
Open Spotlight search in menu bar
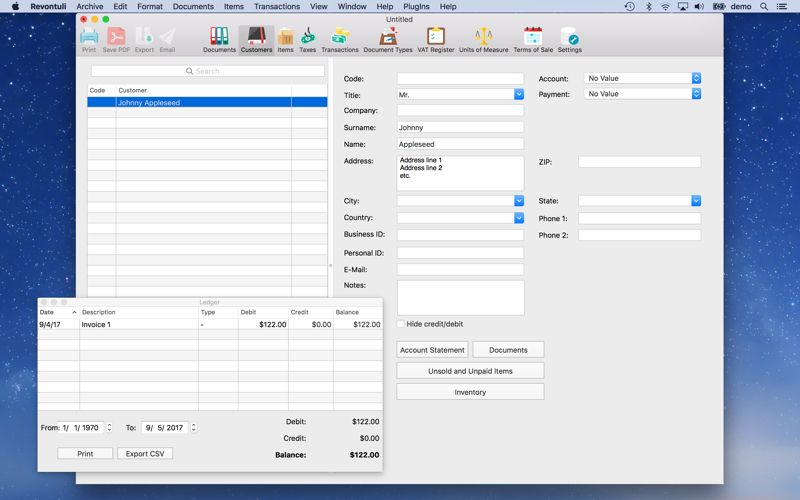764,6
